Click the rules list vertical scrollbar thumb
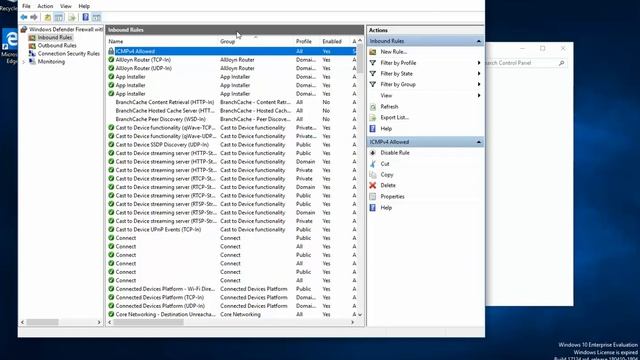Image resolution: width=640 pixels, height=360 pixels. click(x=360, y=59)
